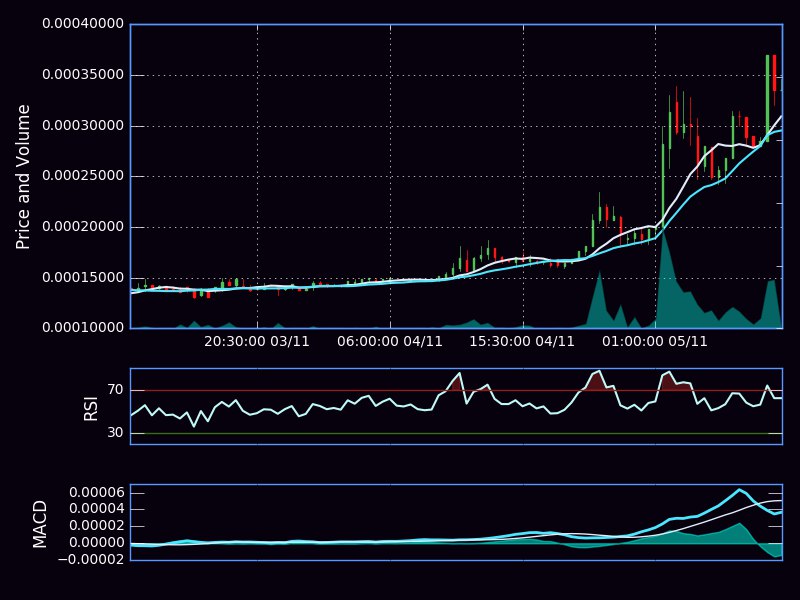The height and width of the screenshot is (600, 800).
Task: Click the 0.00040000 price axis label
Action: coord(83,23)
